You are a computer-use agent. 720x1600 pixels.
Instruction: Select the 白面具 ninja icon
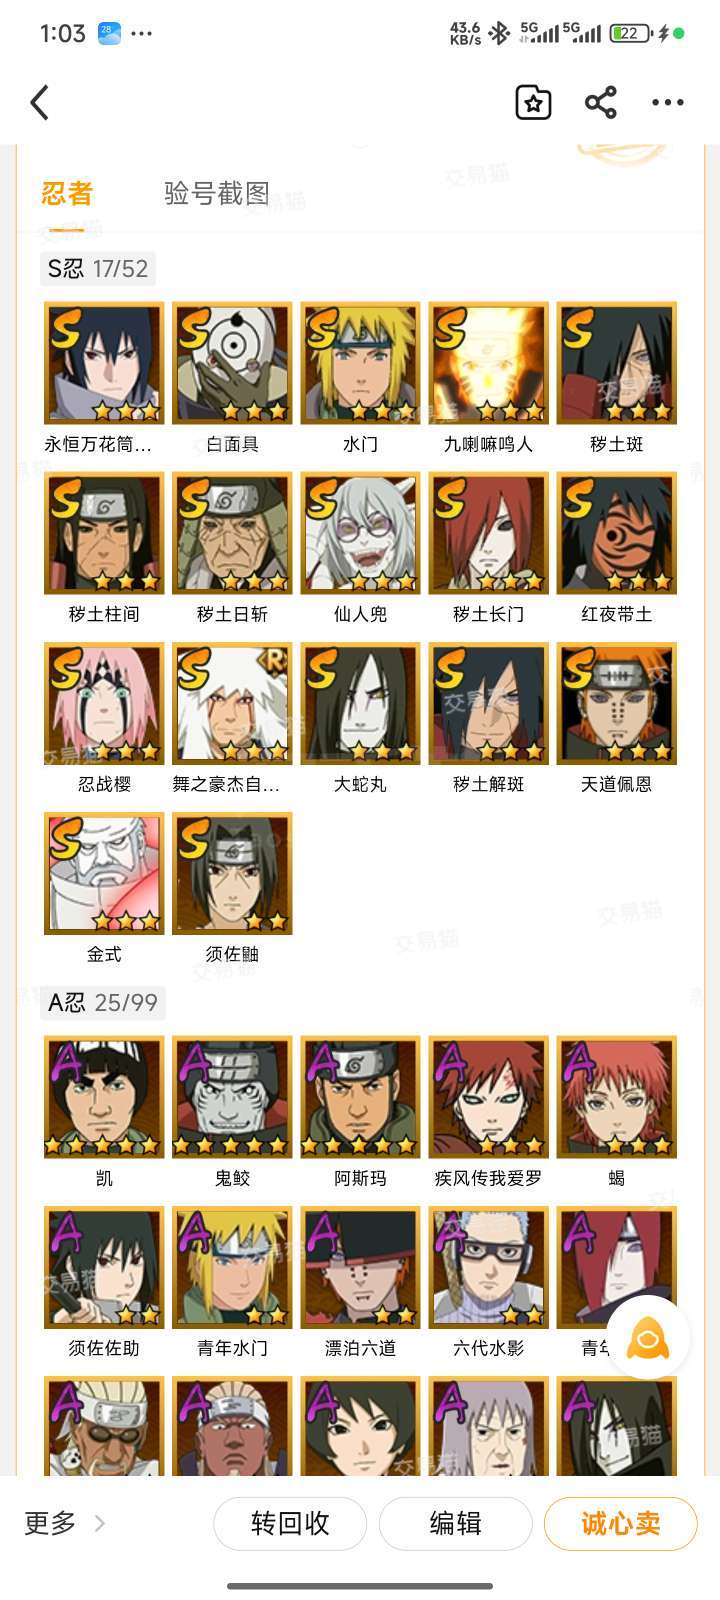pos(232,363)
